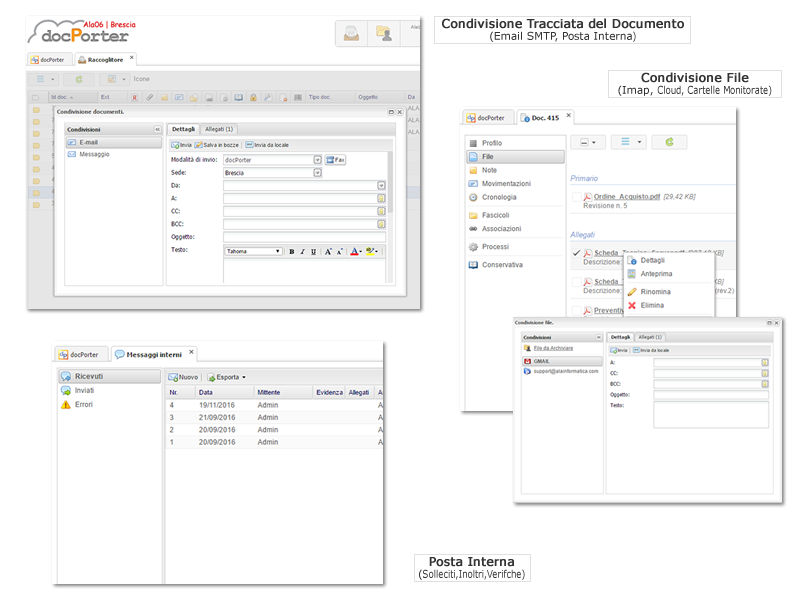The width and height of the screenshot is (800, 600).
Task: Open the Da sender dropdown
Action: coord(381,186)
